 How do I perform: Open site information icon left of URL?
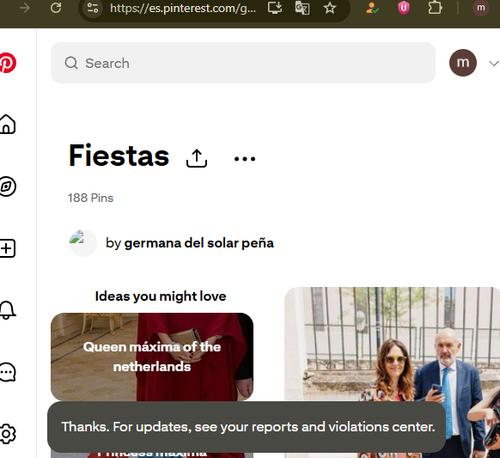(x=92, y=8)
